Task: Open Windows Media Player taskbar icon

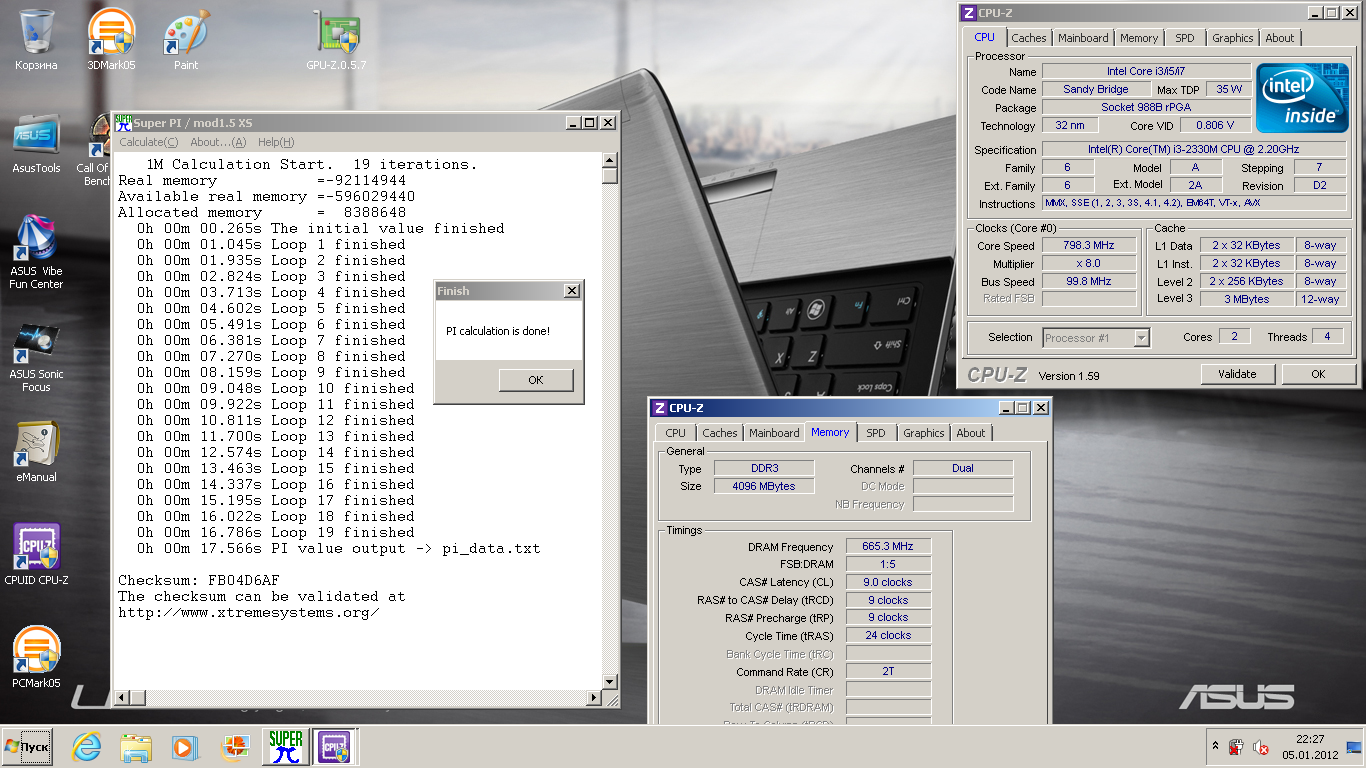Action: point(184,747)
